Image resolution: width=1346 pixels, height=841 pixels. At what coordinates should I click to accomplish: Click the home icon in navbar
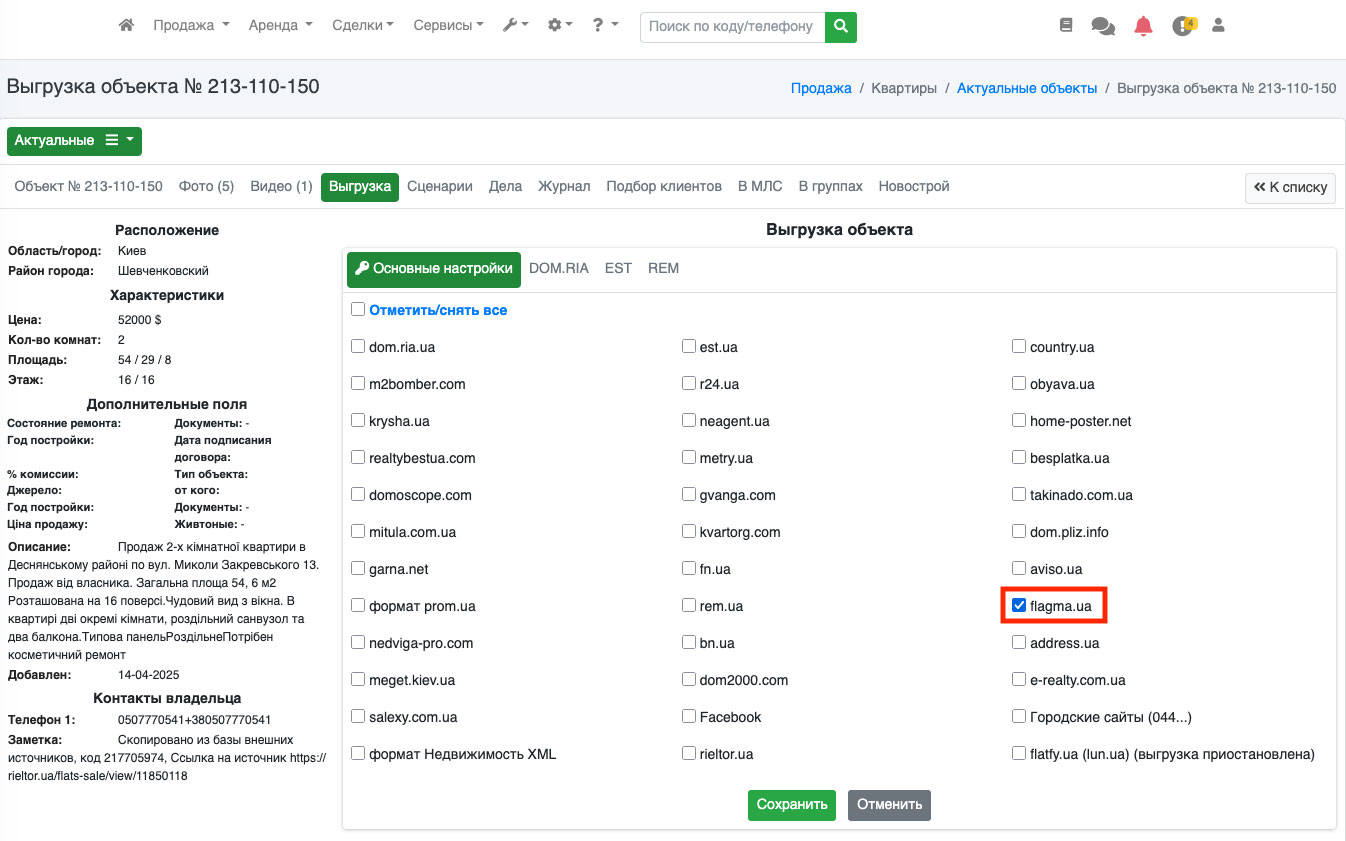click(126, 26)
